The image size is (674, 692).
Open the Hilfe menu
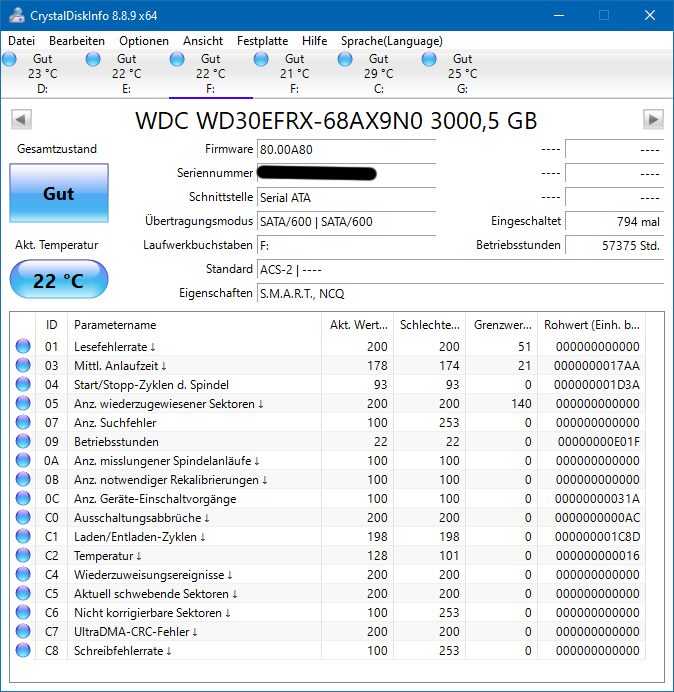[x=314, y=41]
